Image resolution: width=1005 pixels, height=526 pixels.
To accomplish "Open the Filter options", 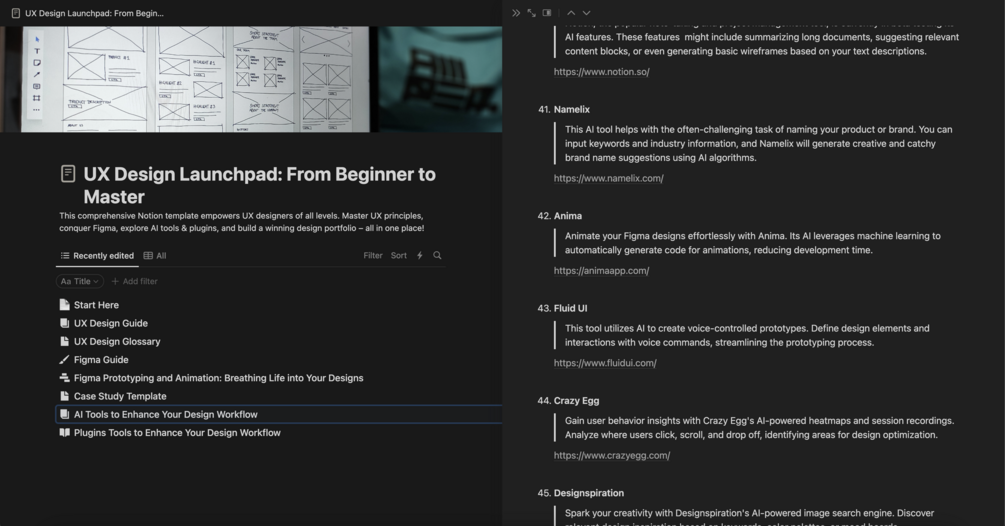I will pyautogui.click(x=373, y=255).
